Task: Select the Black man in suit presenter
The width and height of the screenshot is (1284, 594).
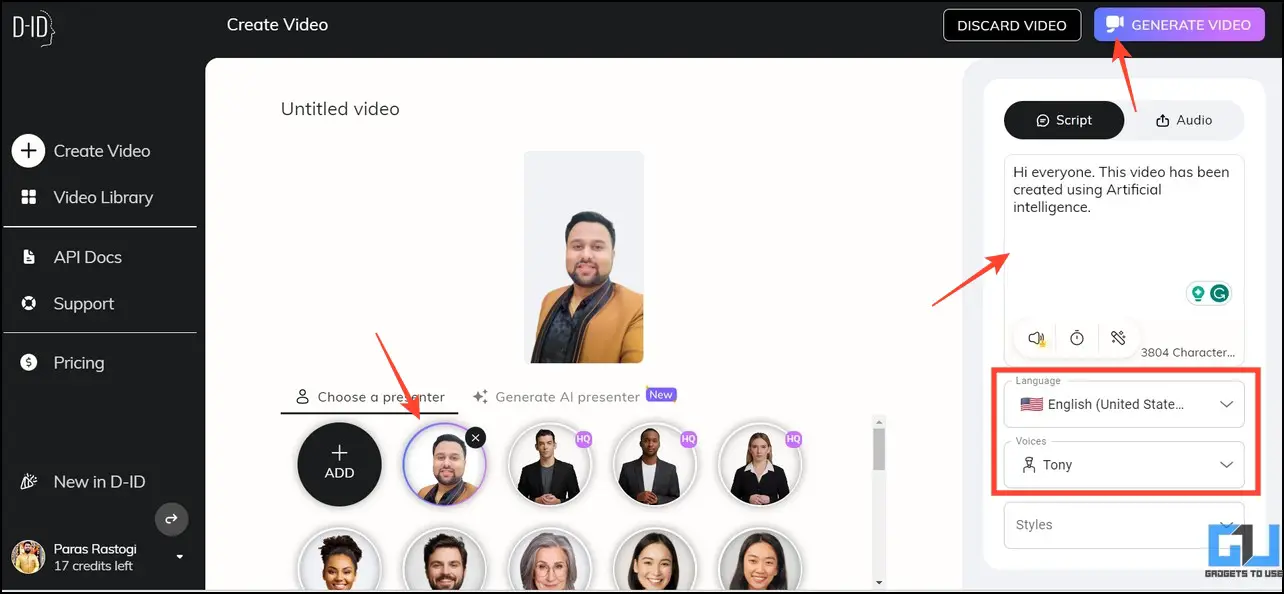Action: click(655, 465)
